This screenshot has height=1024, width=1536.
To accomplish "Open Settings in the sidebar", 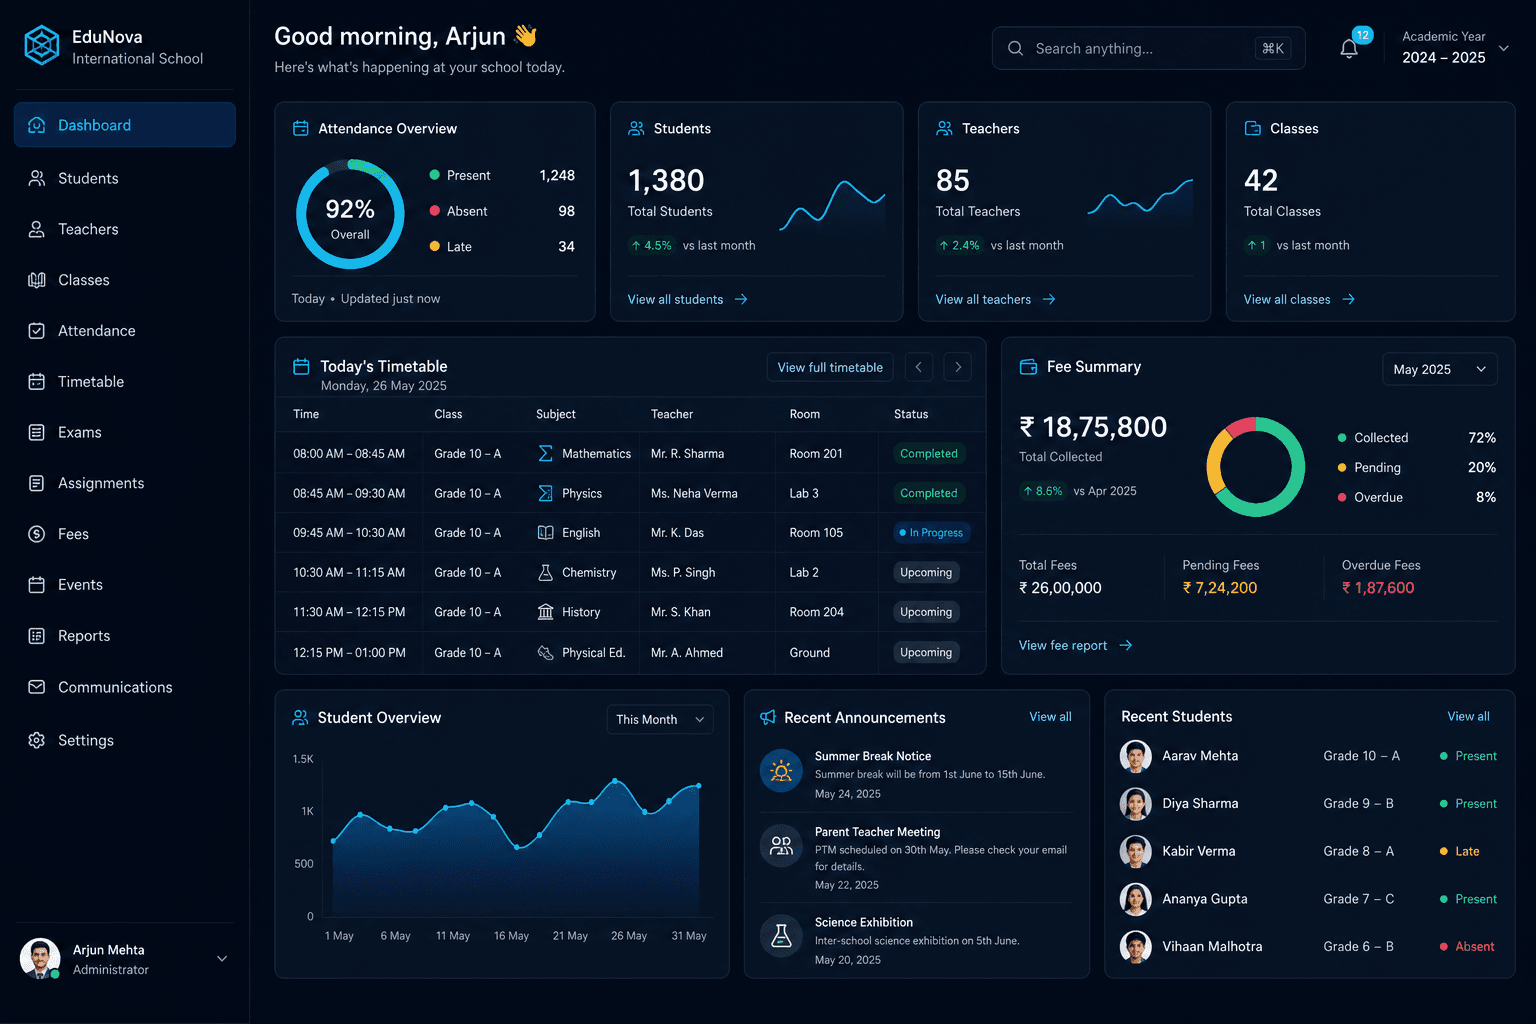I will [x=125, y=740].
